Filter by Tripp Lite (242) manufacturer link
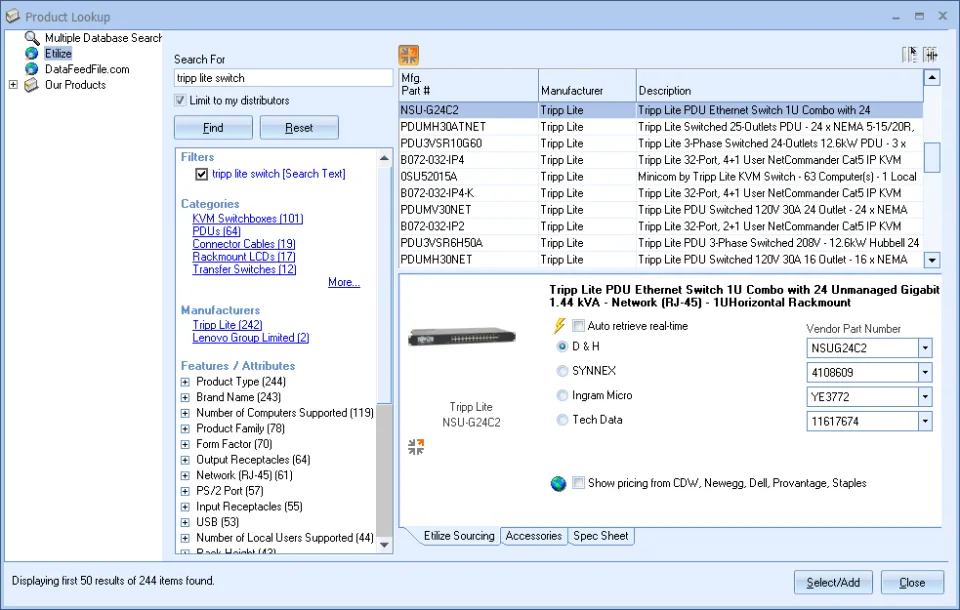Viewport: 960px width, 610px height. (x=227, y=325)
